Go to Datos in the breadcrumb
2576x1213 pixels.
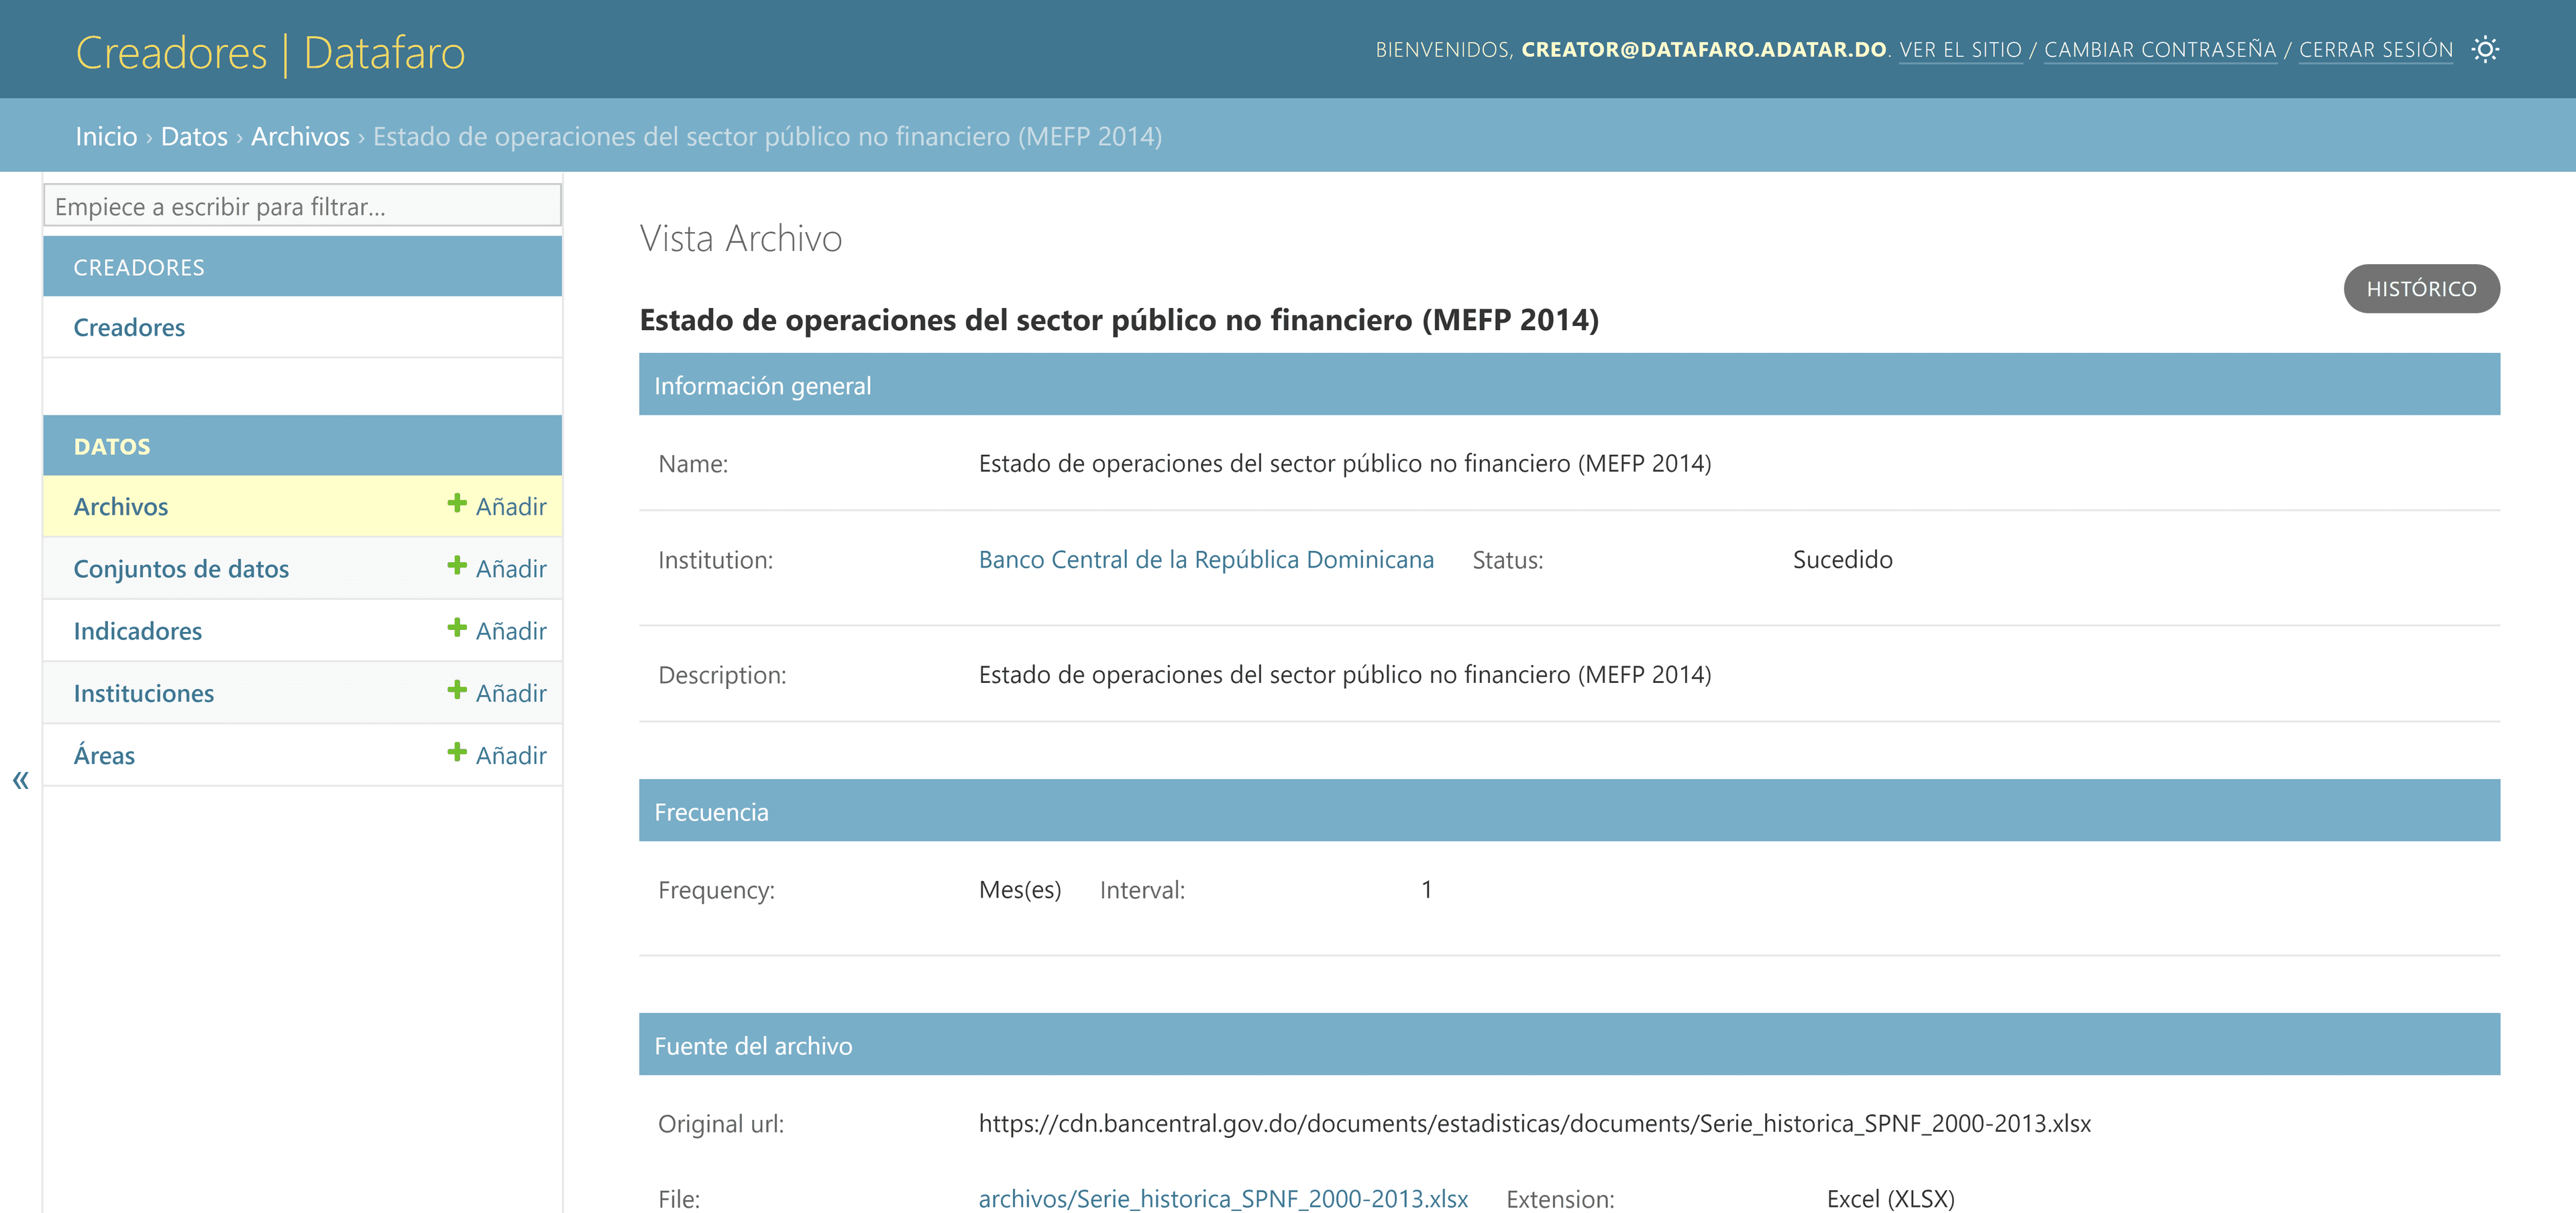coord(194,136)
